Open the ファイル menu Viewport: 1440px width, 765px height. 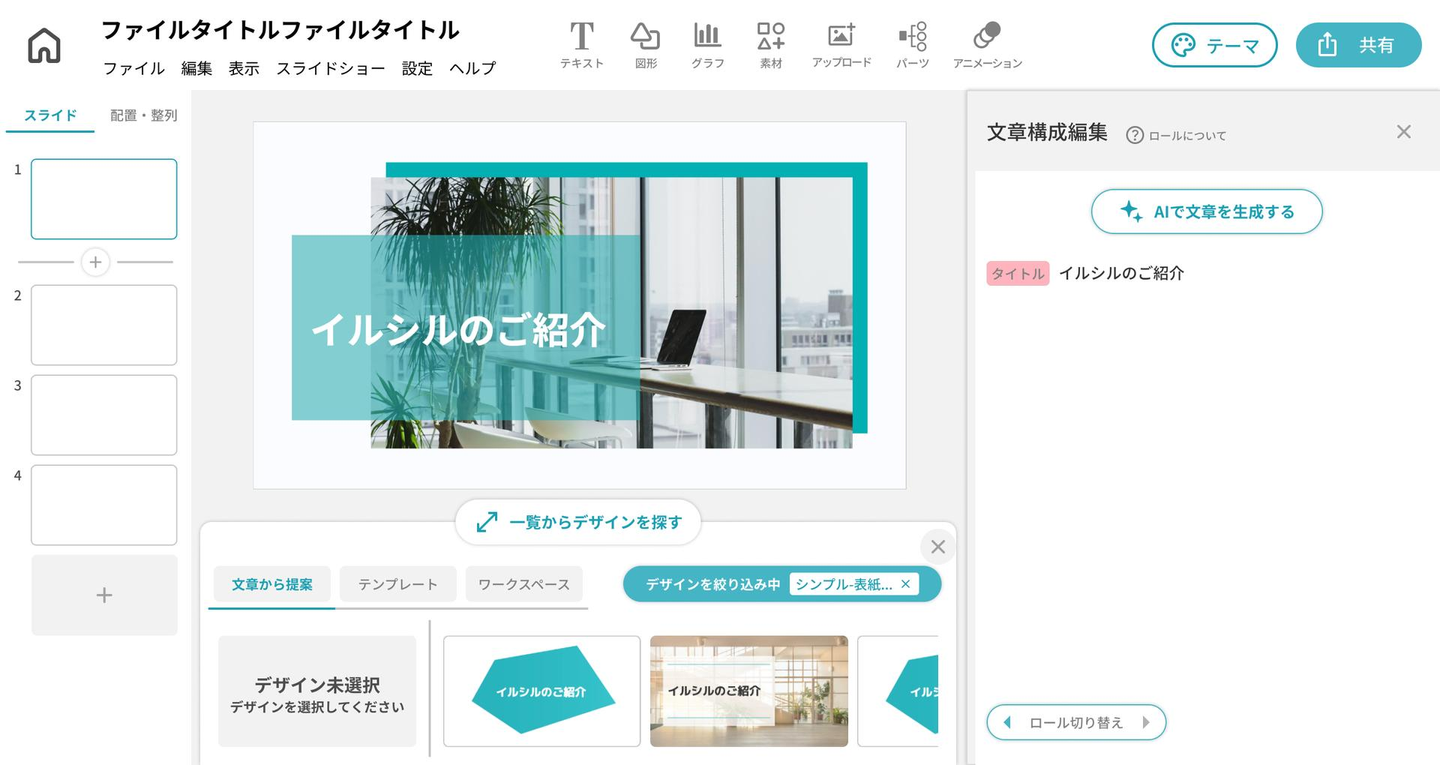134,68
